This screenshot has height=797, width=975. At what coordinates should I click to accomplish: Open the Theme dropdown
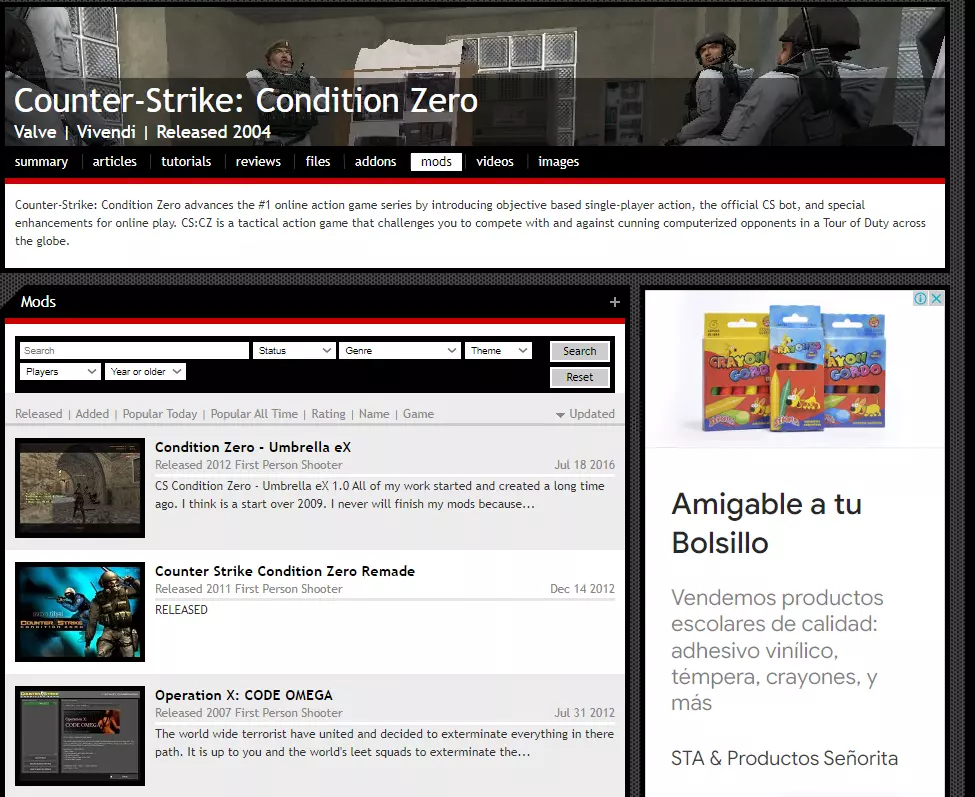click(x=498, y=351)
